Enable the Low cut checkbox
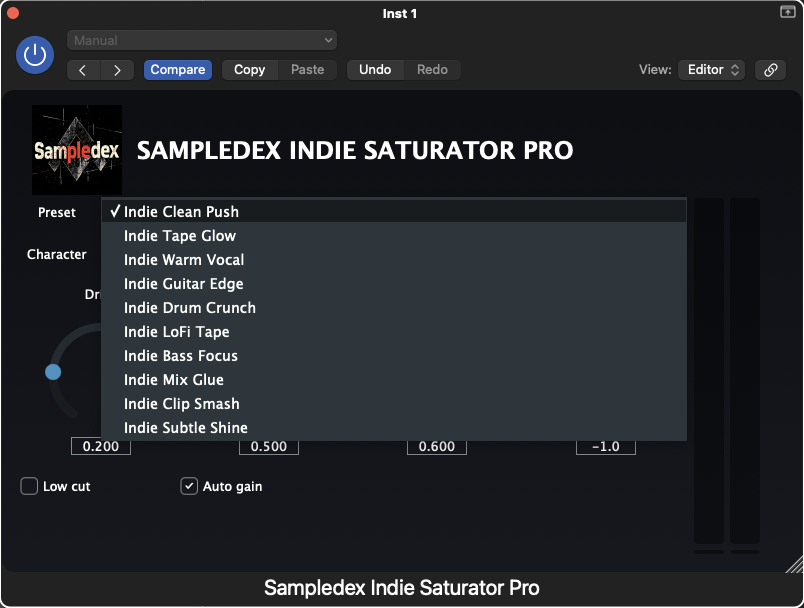The width and height of the screenshot is (804, 608). tap(28, 486)
